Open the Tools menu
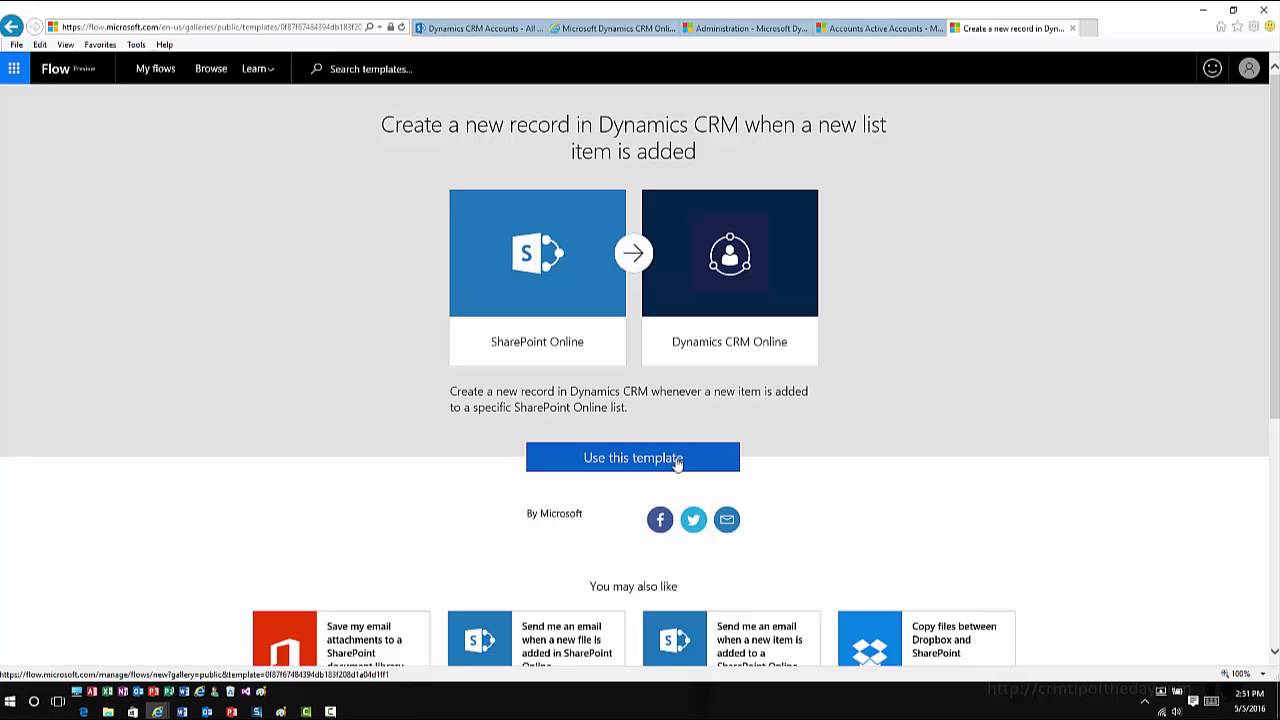Screen dimensions: 1280x720 click(136, 45)
